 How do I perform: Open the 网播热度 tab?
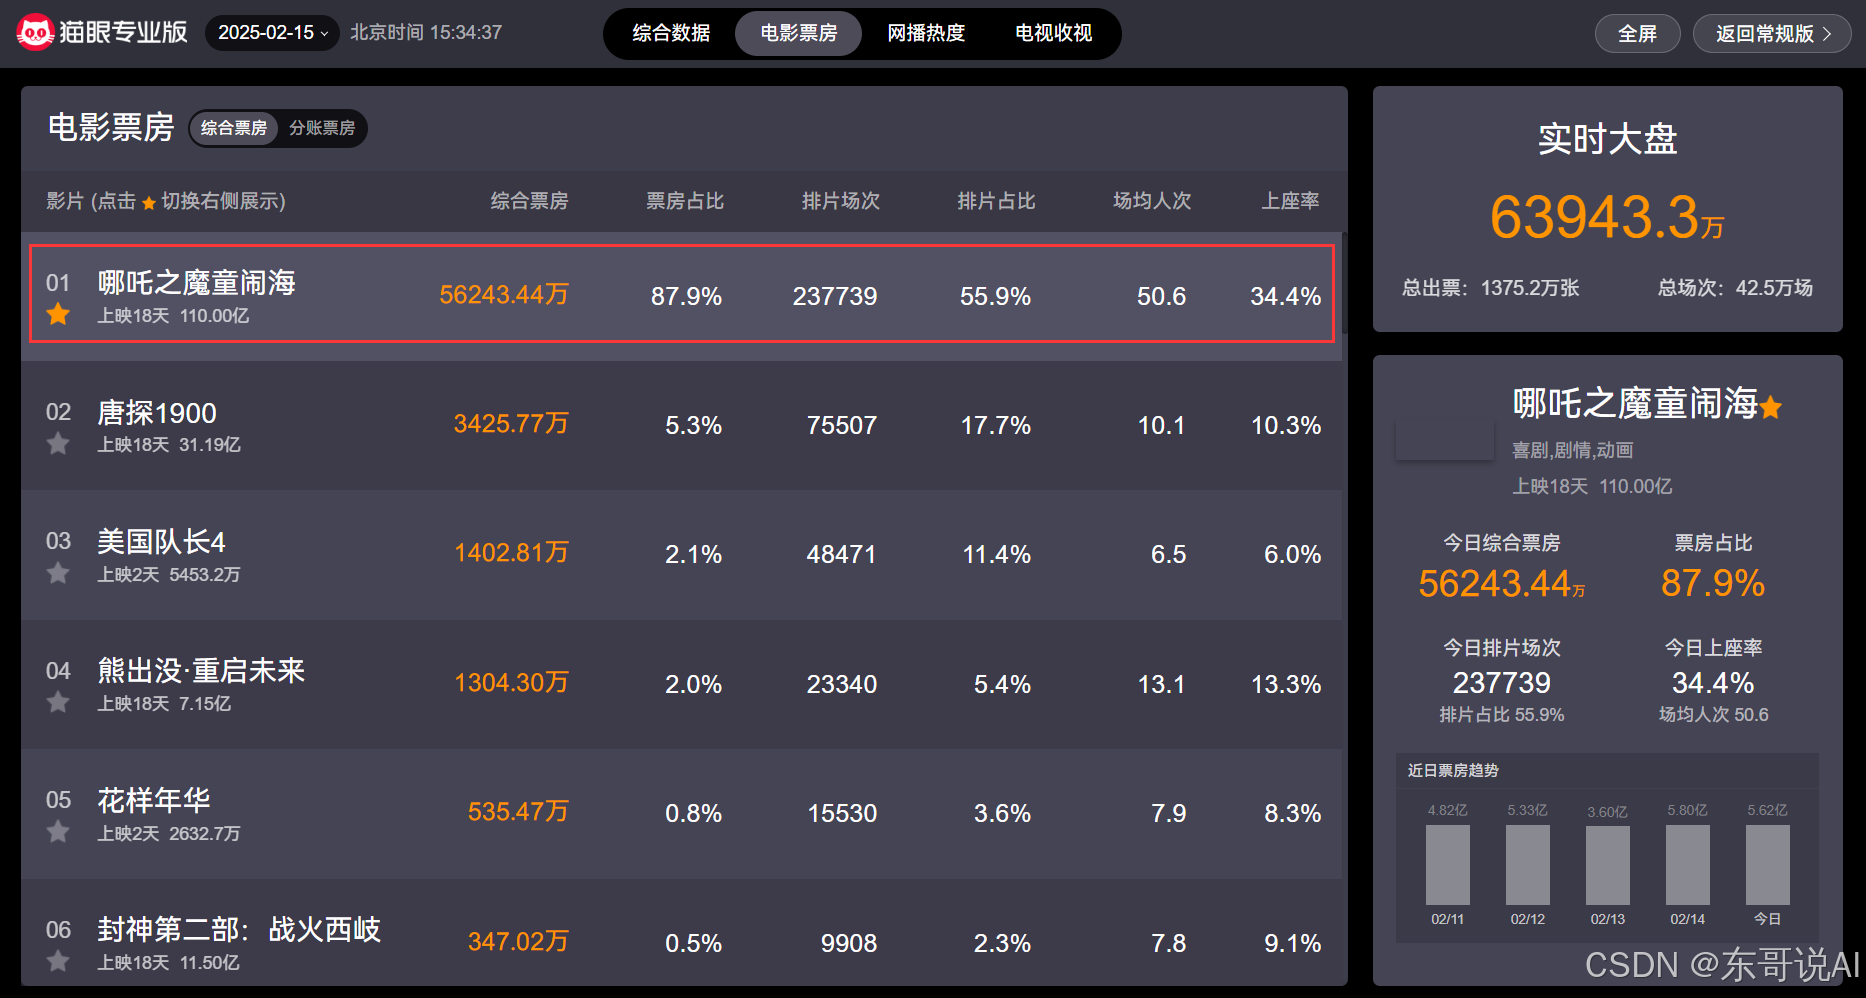click(x=926, y=33)
